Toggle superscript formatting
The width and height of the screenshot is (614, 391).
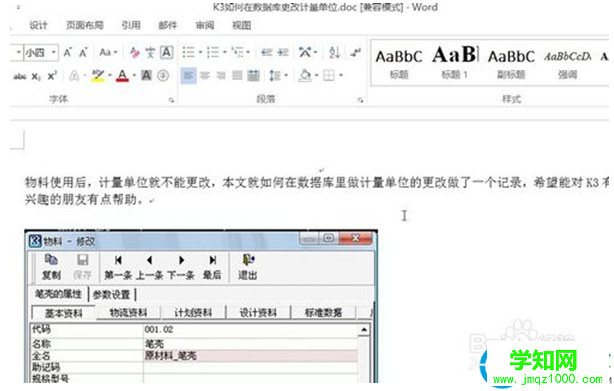(52, 76)
